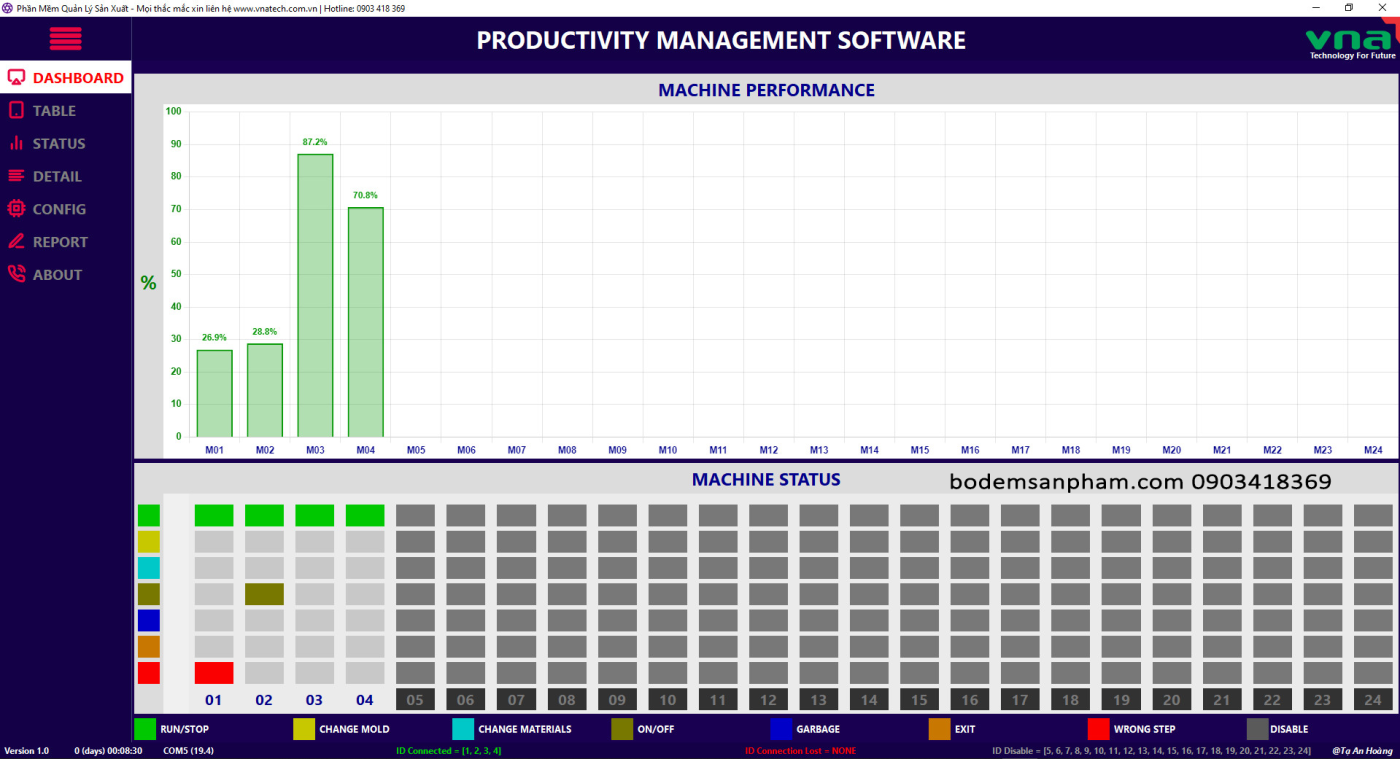The width and height of the screenshot is (1400, 759).
Task: Click the M02 bar showing 28.8%
Action: coord(265,390)
